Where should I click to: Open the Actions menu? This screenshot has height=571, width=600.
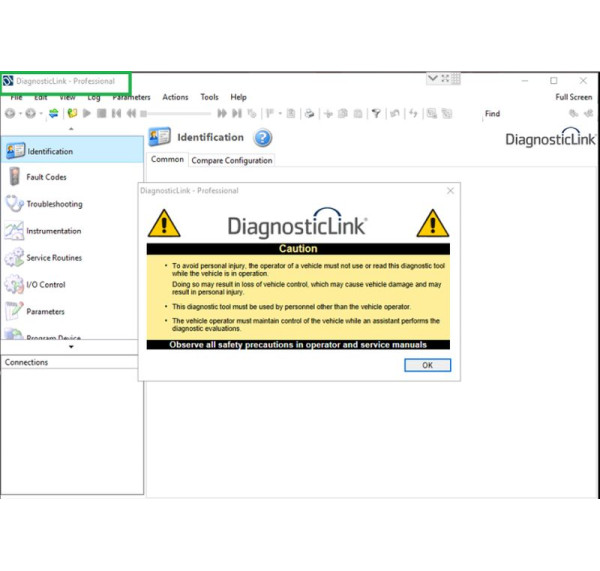(175, 97)
